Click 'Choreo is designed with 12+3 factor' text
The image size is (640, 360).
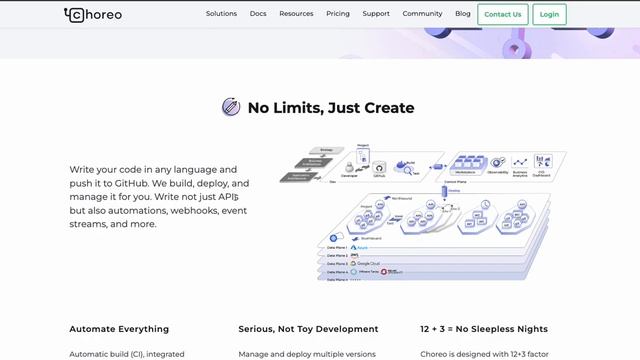[x=484, y=354]
